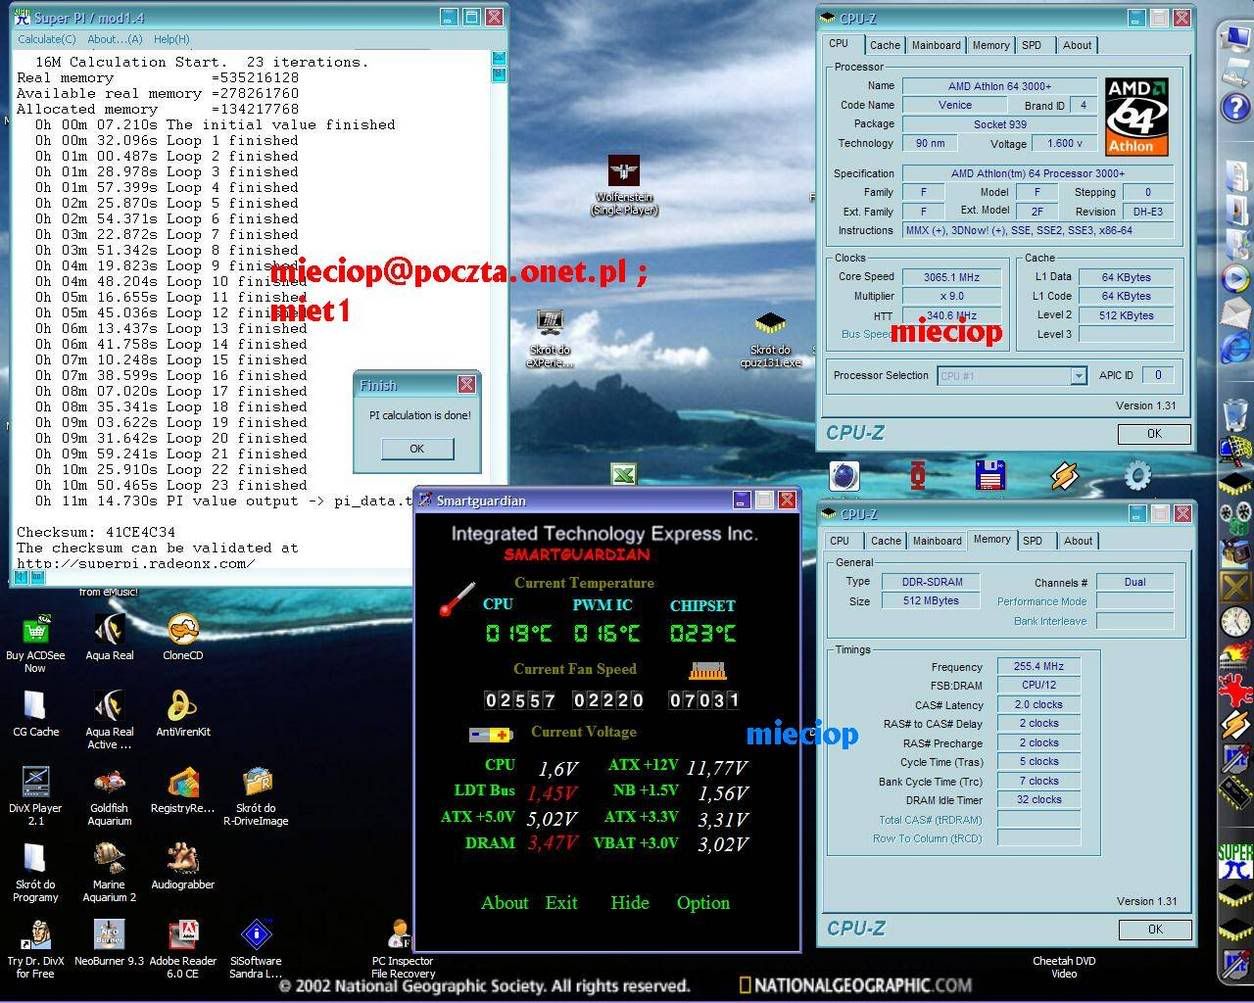Open the Aqua Real desktop icon

[x=109, y=630]
